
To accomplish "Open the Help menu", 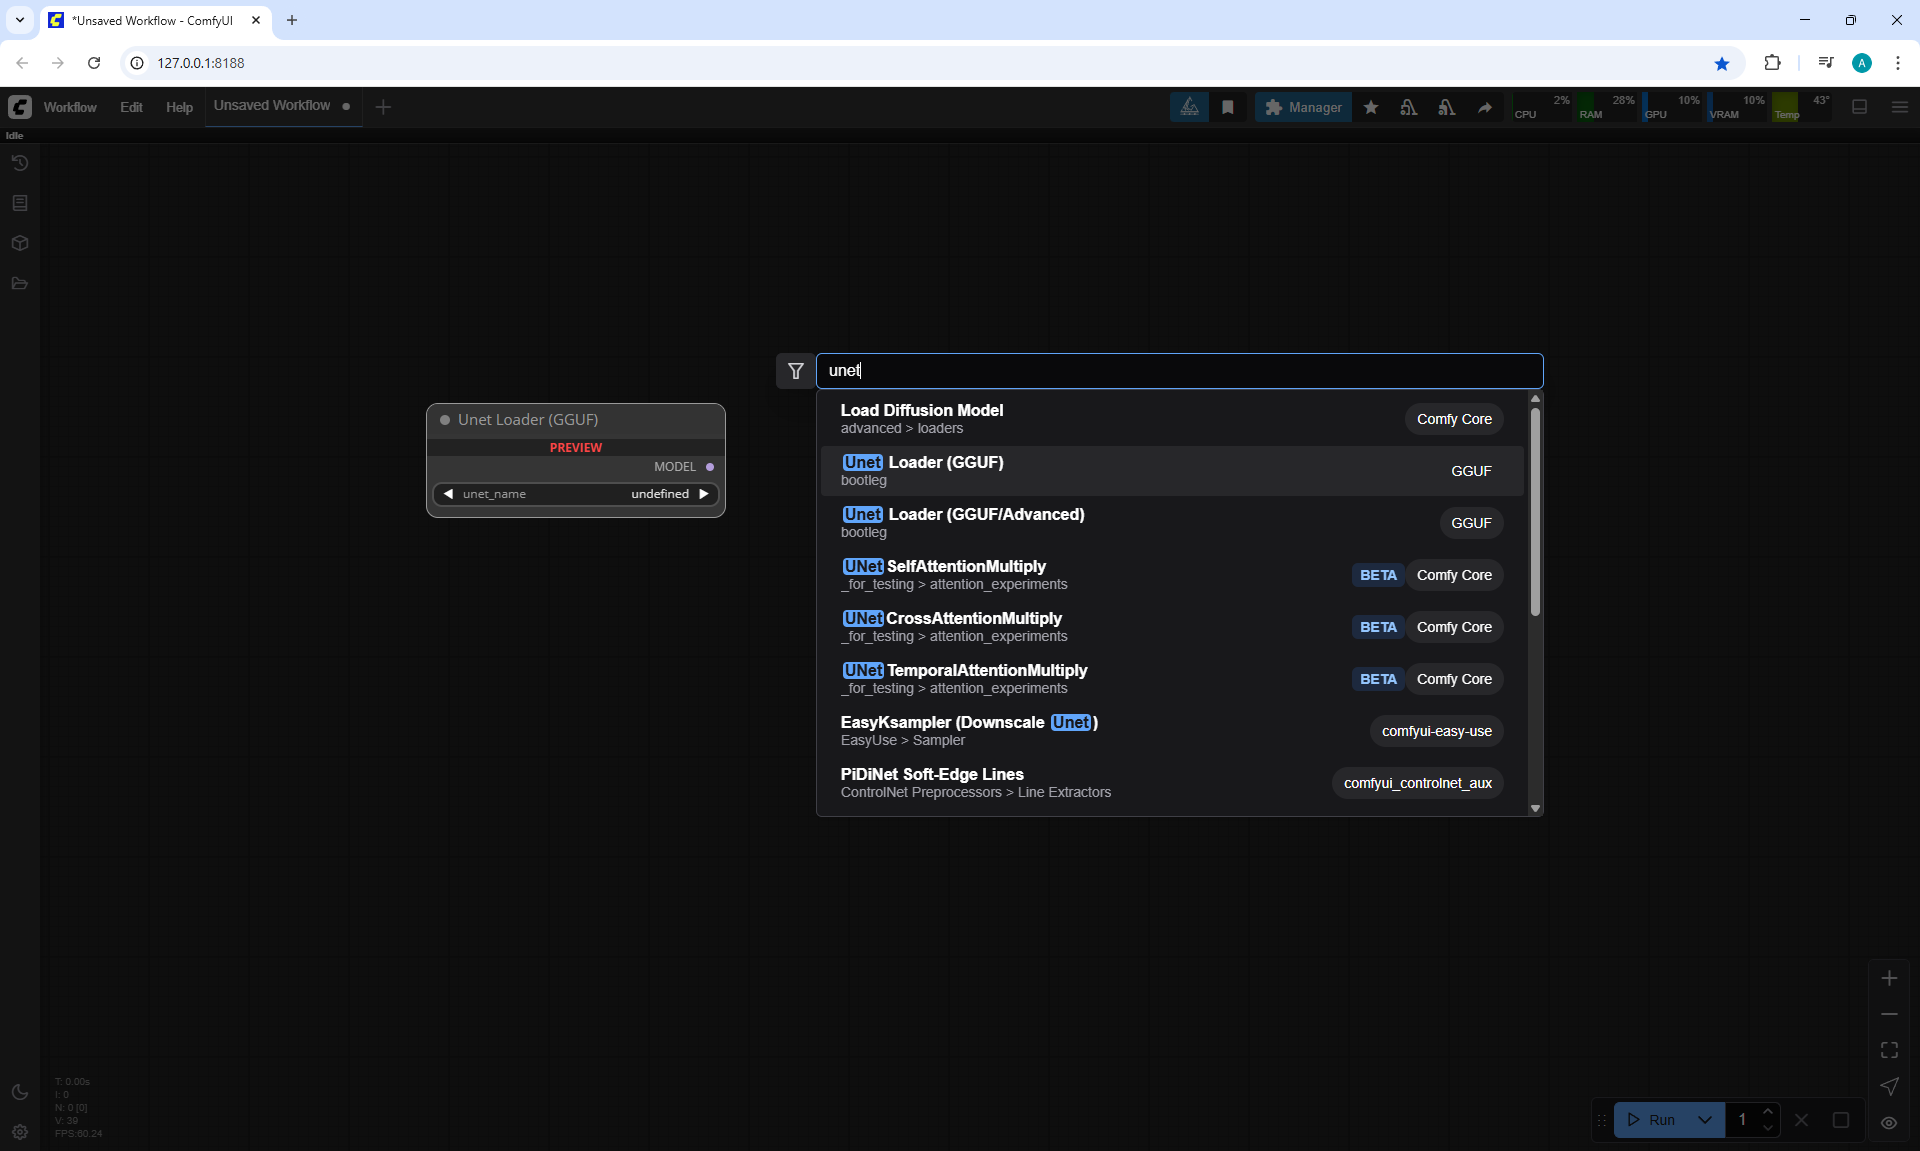I will click(x=179, y=107).
